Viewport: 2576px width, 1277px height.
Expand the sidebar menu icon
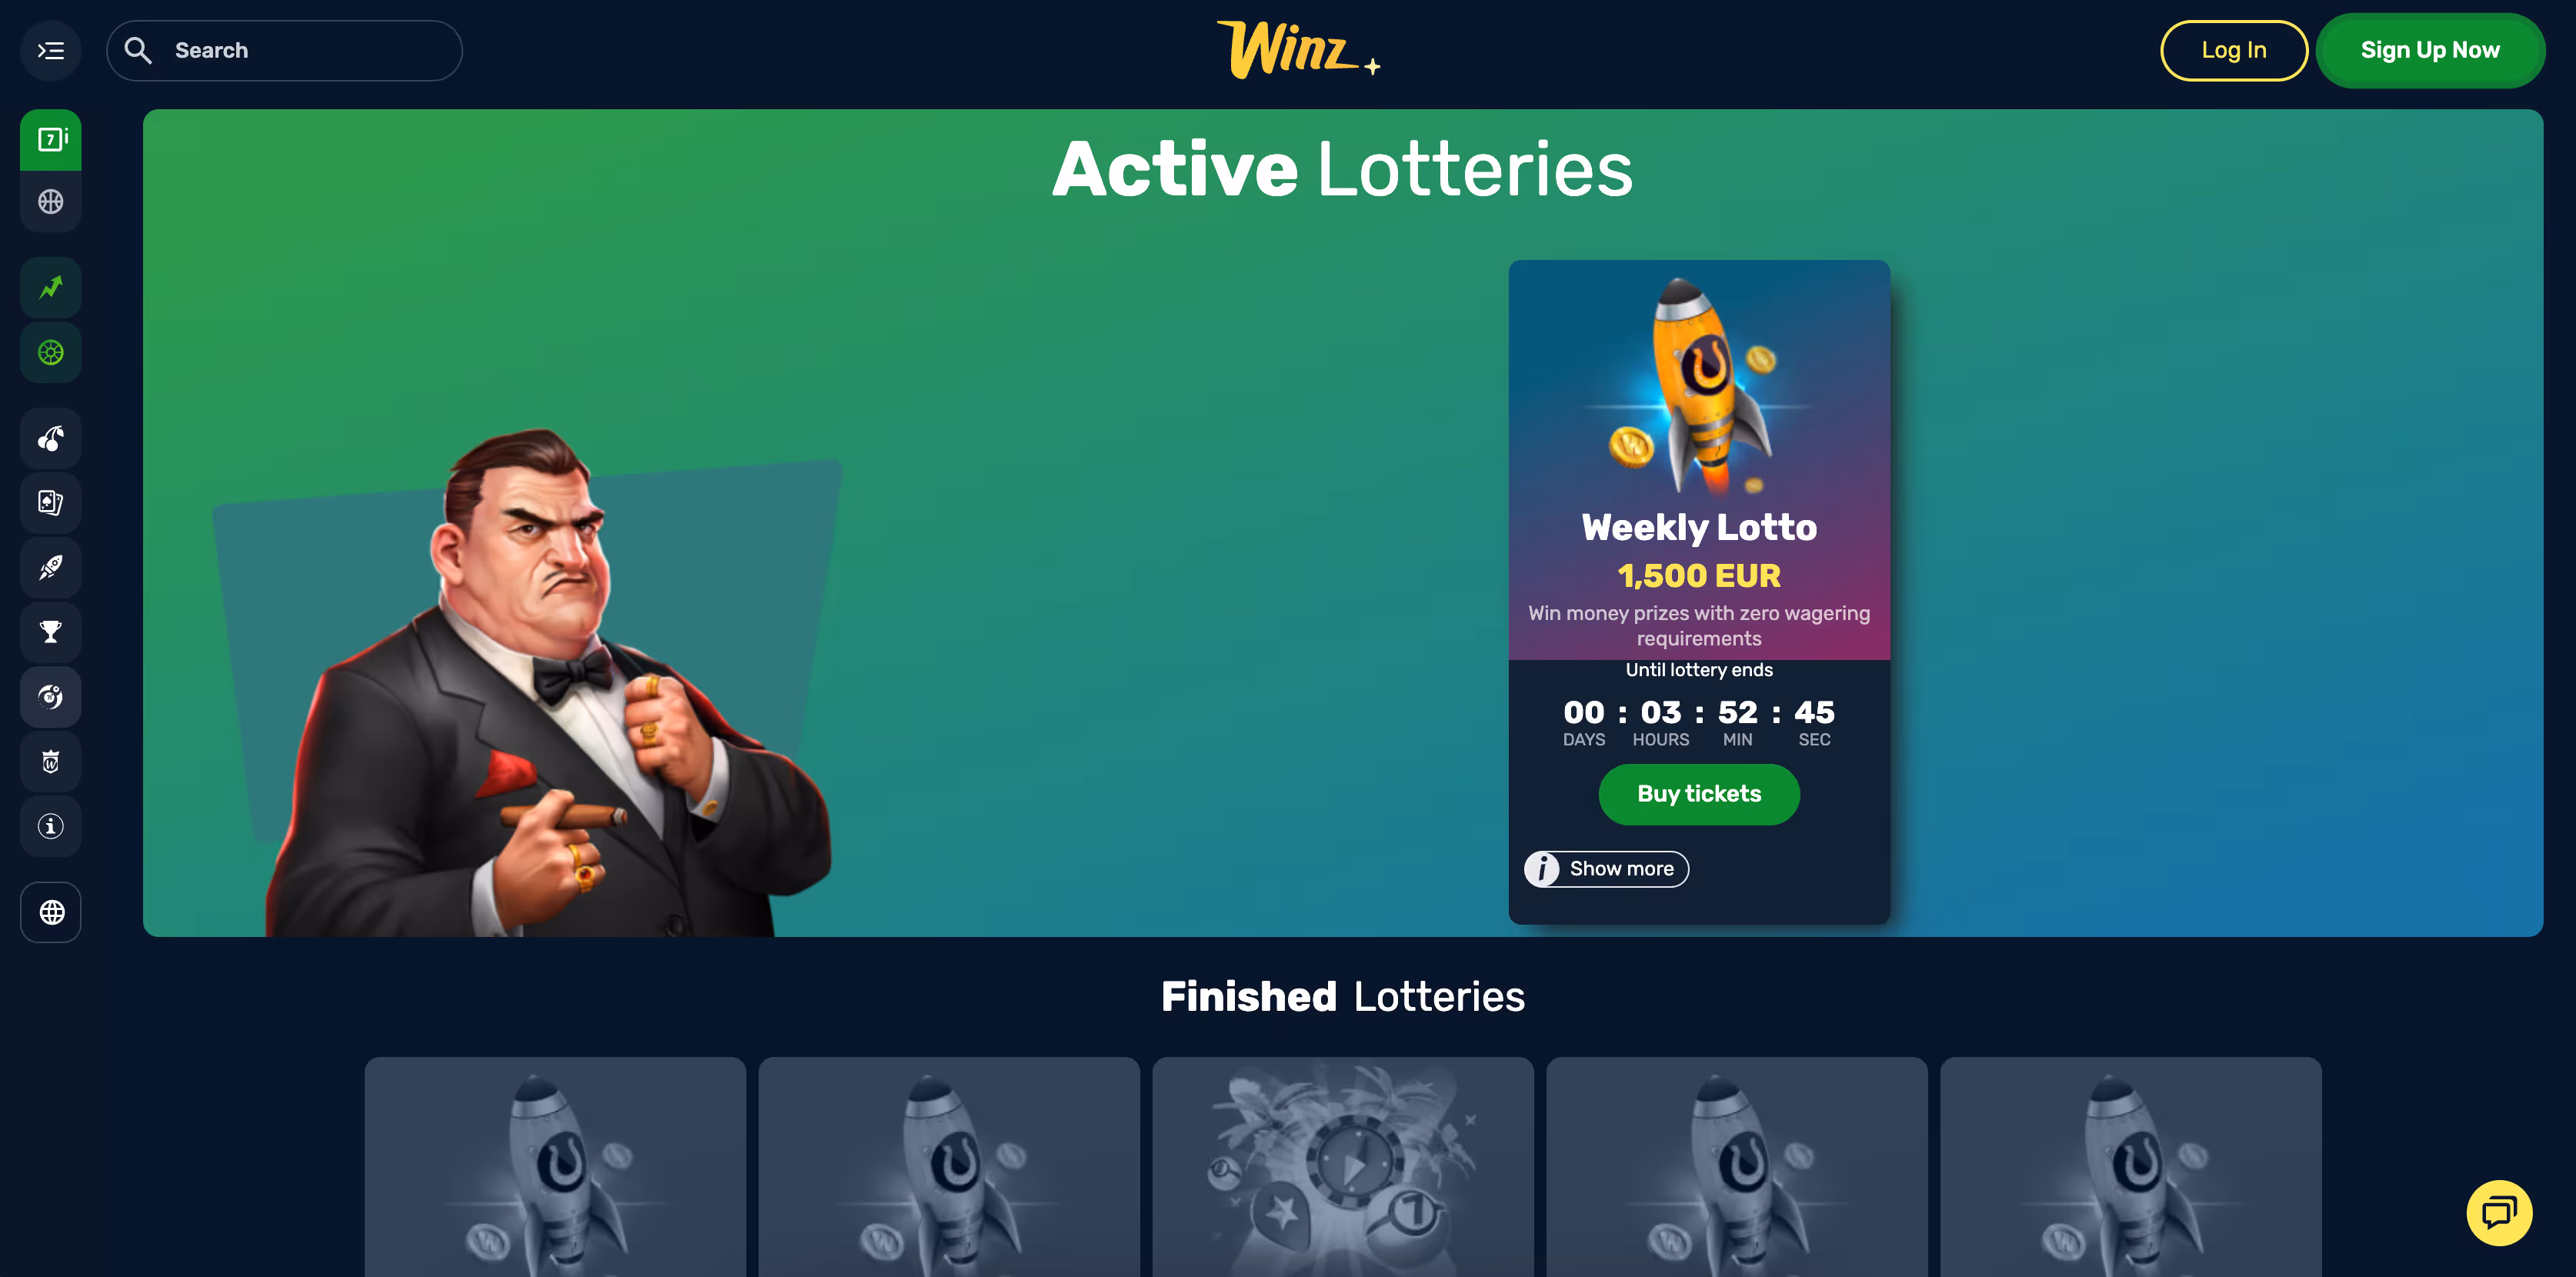tap(51, 50)
